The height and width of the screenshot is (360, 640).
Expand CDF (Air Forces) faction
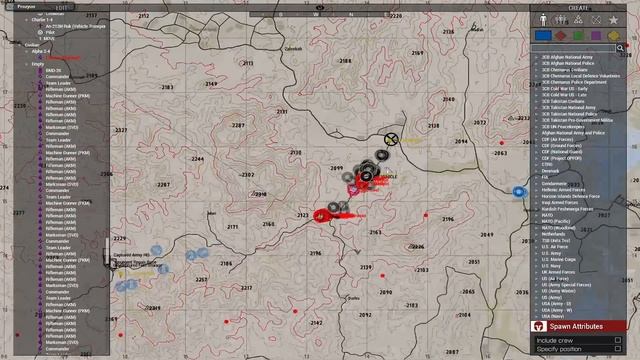point(536,139)
